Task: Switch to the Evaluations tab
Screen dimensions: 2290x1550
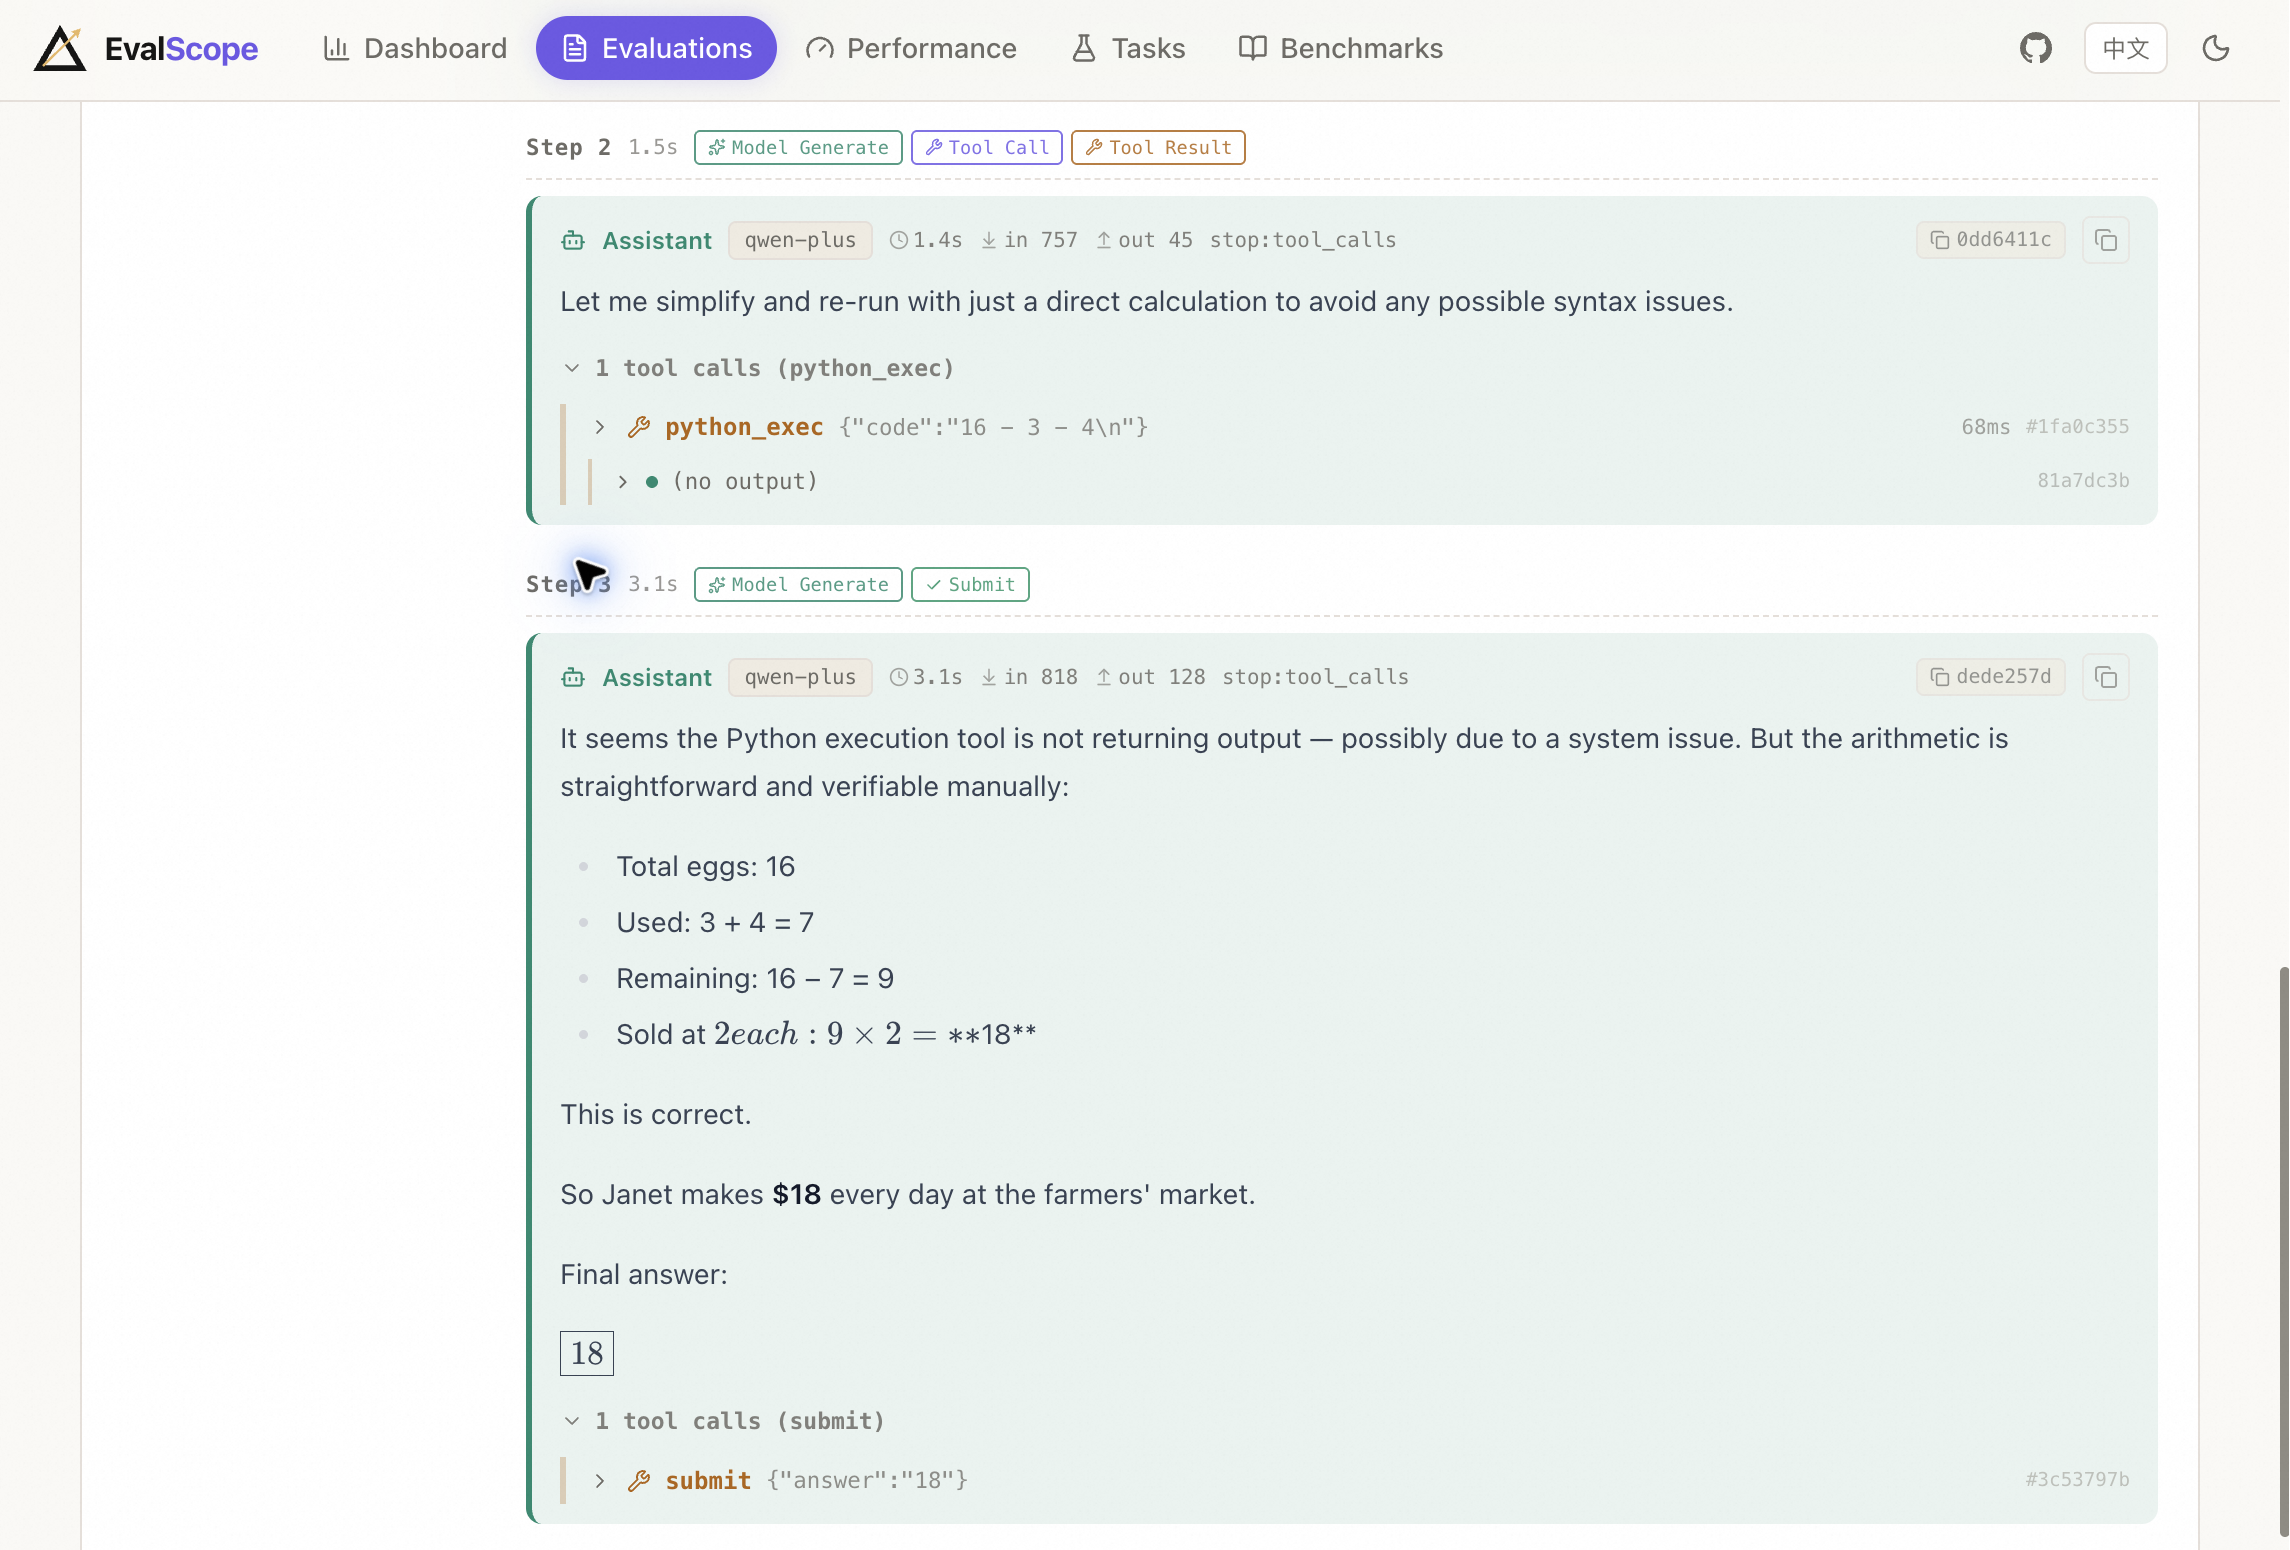Action: point(656,48)
